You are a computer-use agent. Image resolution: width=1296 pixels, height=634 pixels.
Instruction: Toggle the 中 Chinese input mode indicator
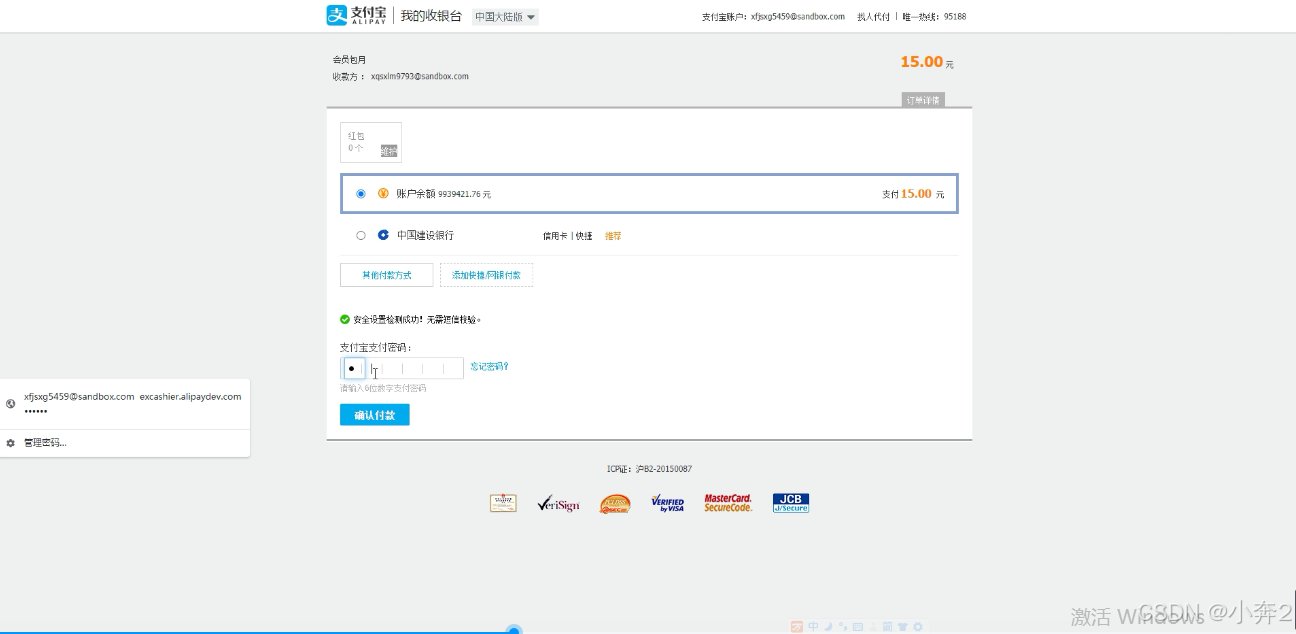(813, 627)
